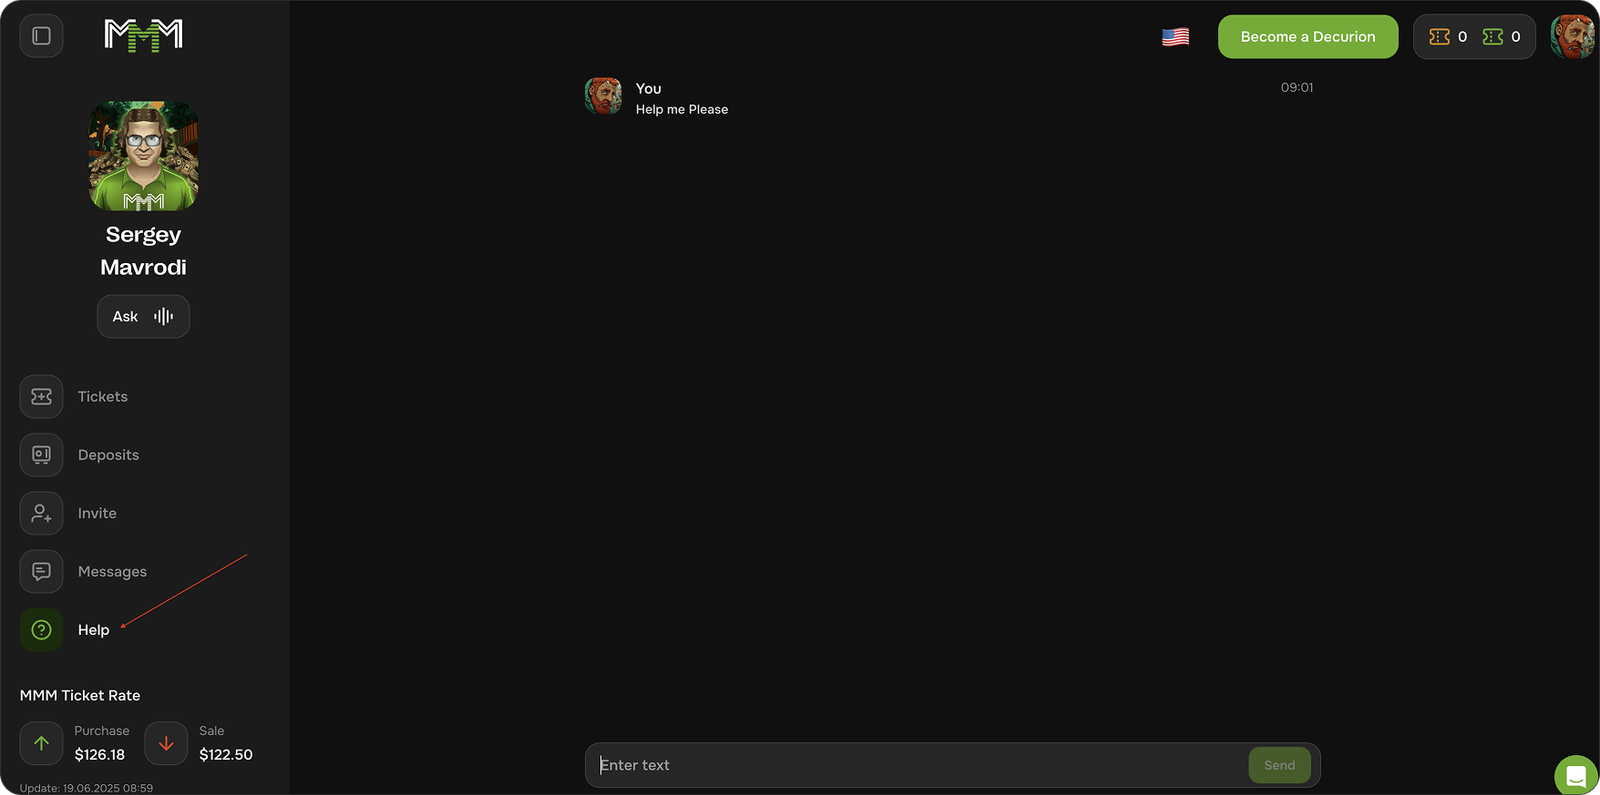This screenshot has width=1600, height=795.
Task: Select the Invite person icon
Action: coord(41,513)
